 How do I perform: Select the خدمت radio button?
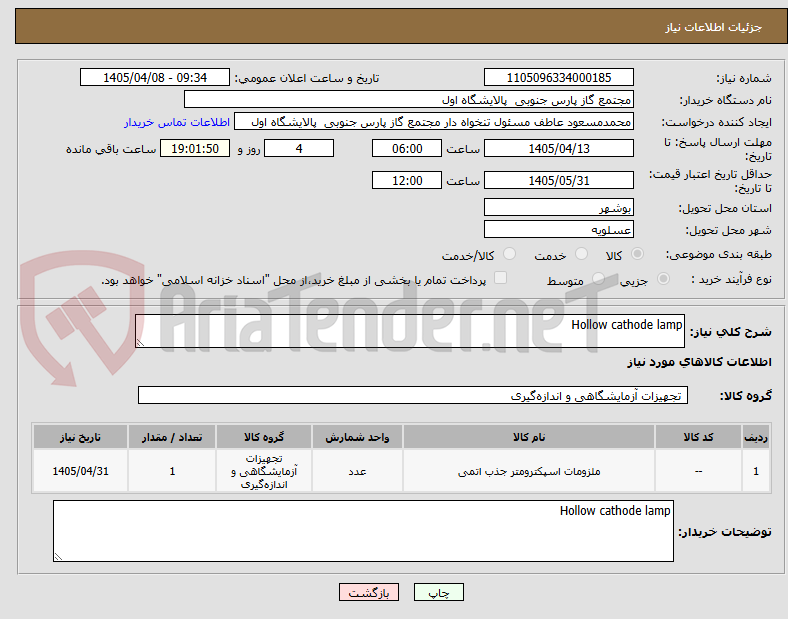(581, 254)
